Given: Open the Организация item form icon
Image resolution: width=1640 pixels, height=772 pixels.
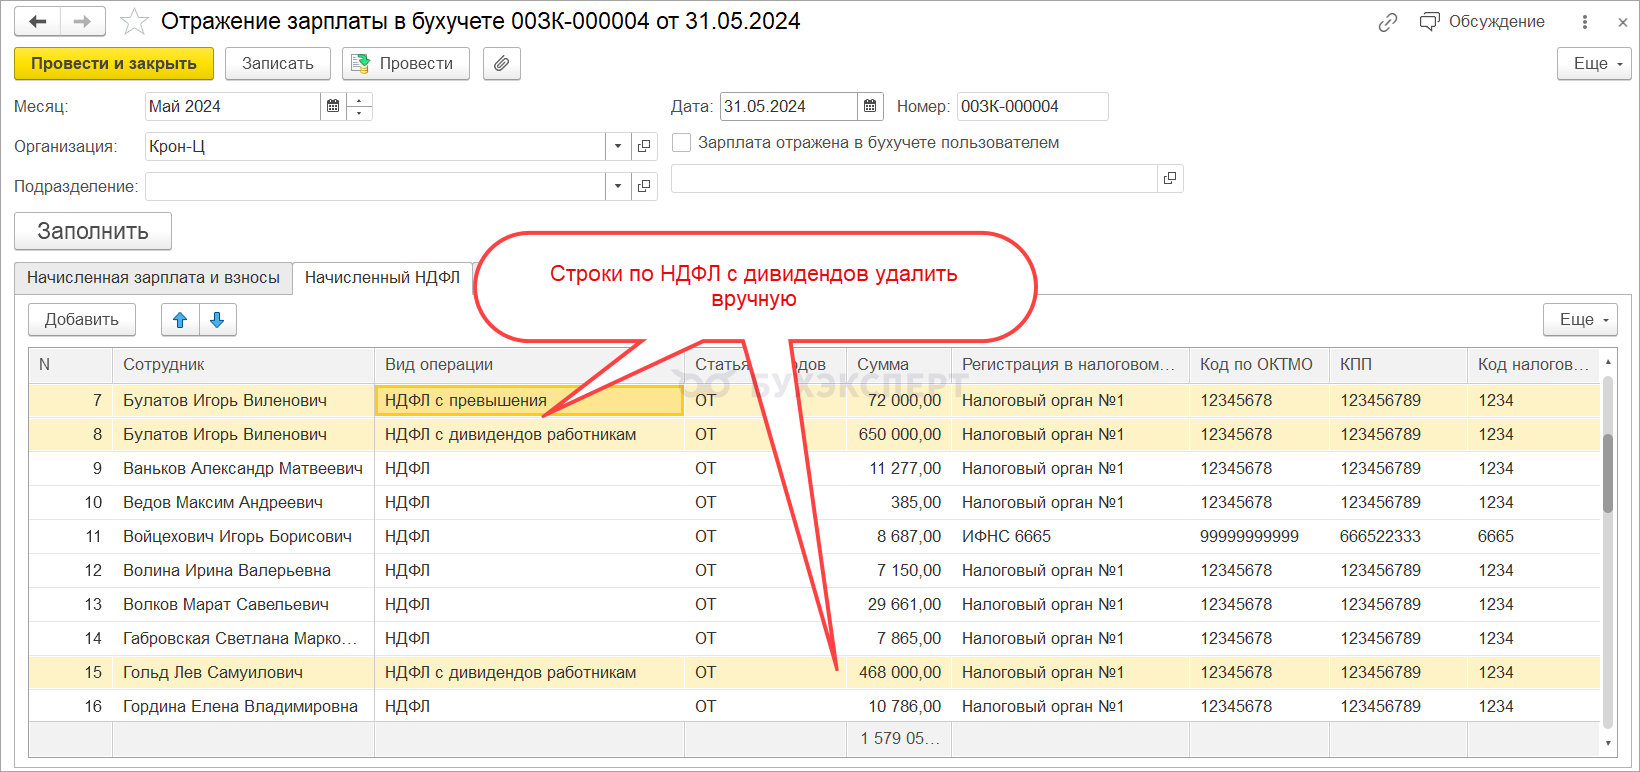Looking at the screenshot, I should tap(644, 146).
